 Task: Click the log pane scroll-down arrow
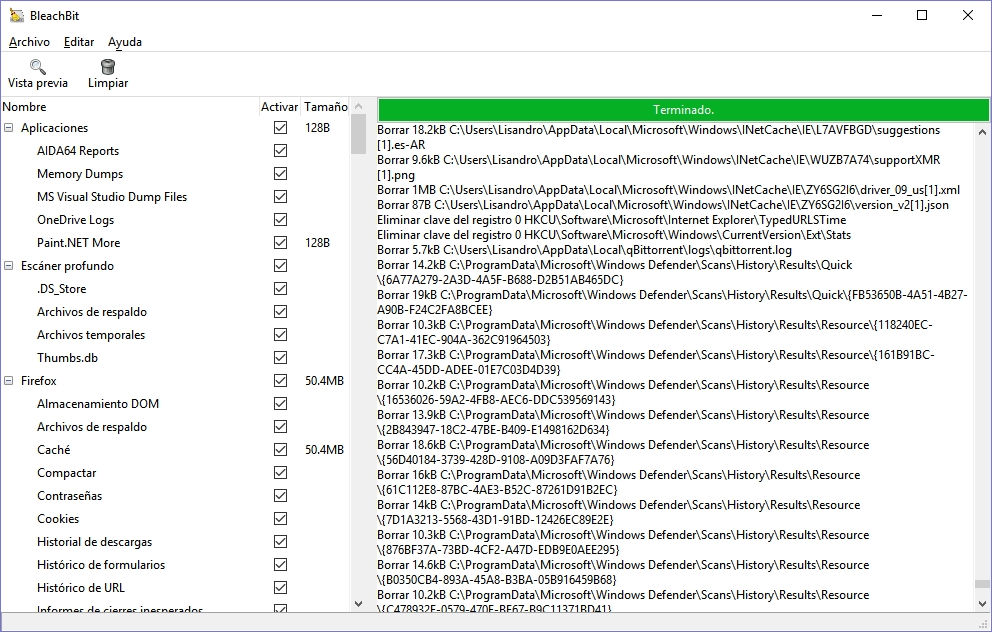point(982,604)
